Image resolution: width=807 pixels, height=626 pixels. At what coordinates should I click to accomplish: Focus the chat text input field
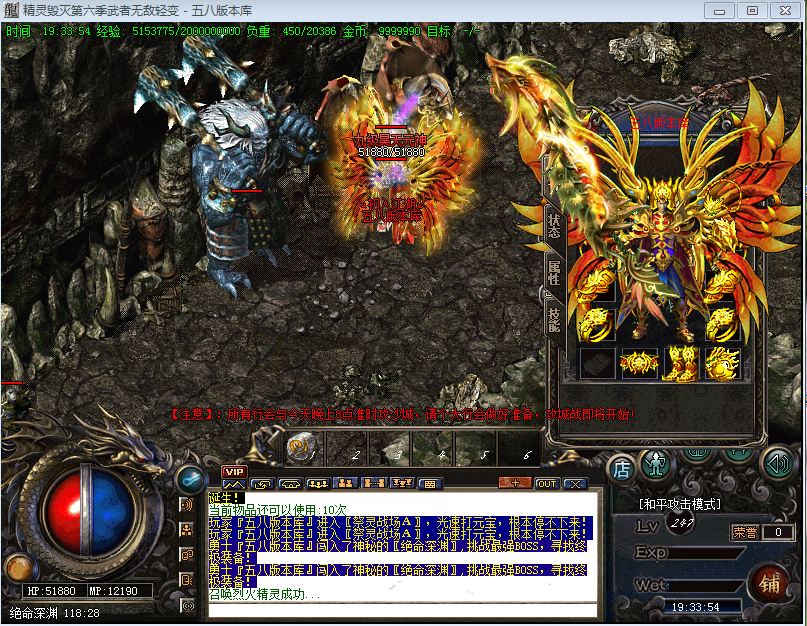pyautogui.click(x=402, y=611)
